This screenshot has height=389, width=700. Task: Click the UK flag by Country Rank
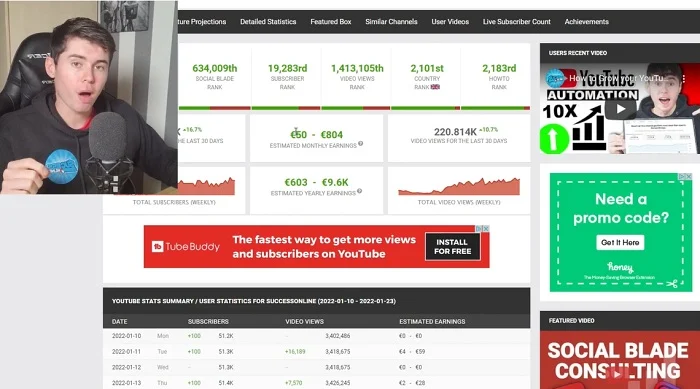[435, 87]
